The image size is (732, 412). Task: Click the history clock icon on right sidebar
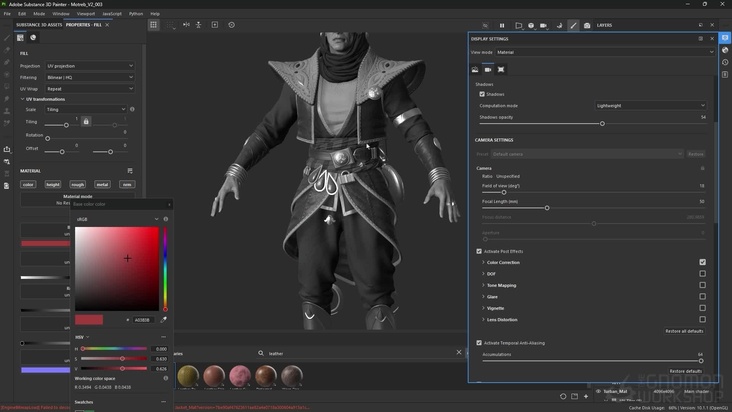click(x=725, y=62)
